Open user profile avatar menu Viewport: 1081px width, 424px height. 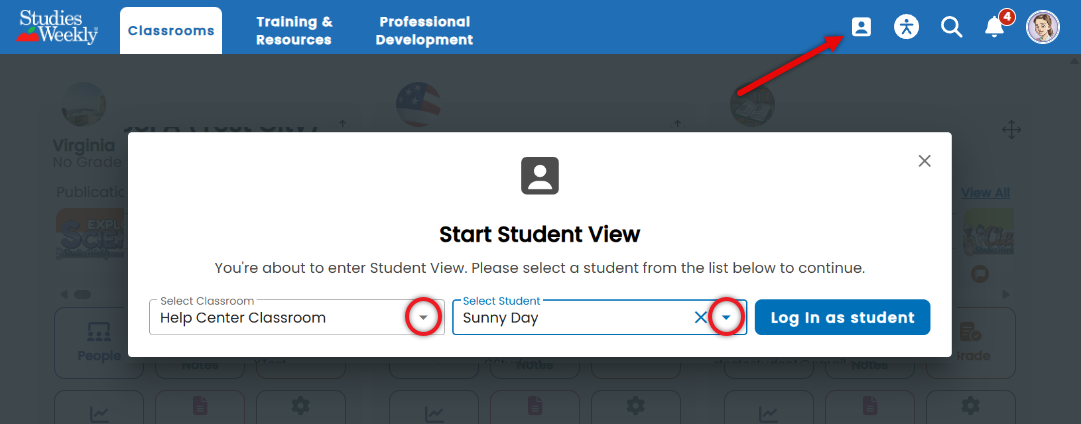point(1042,28)
